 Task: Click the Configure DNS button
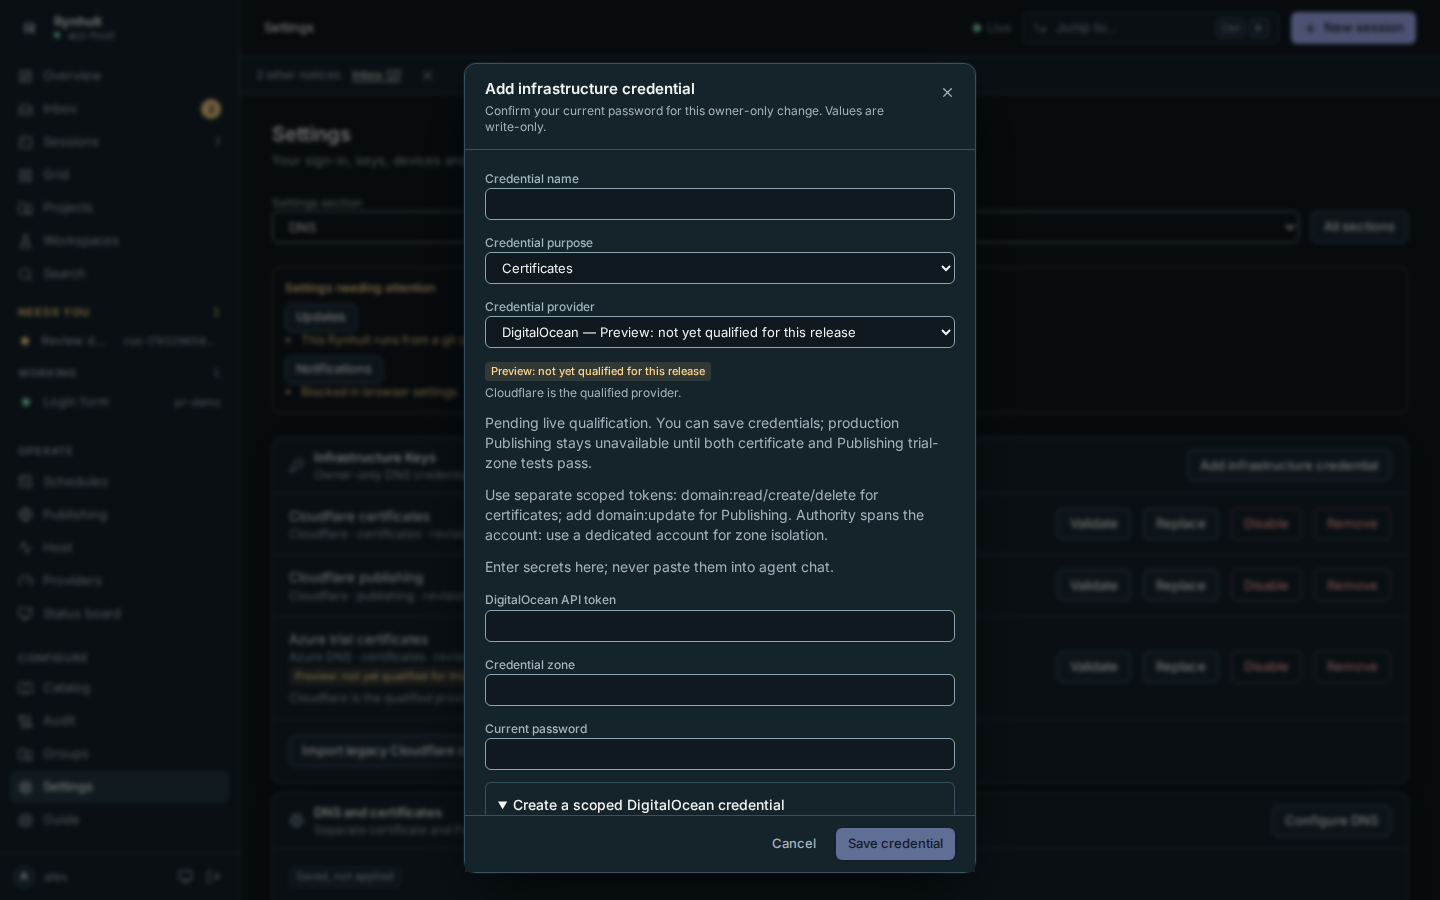coord(1331,821)
